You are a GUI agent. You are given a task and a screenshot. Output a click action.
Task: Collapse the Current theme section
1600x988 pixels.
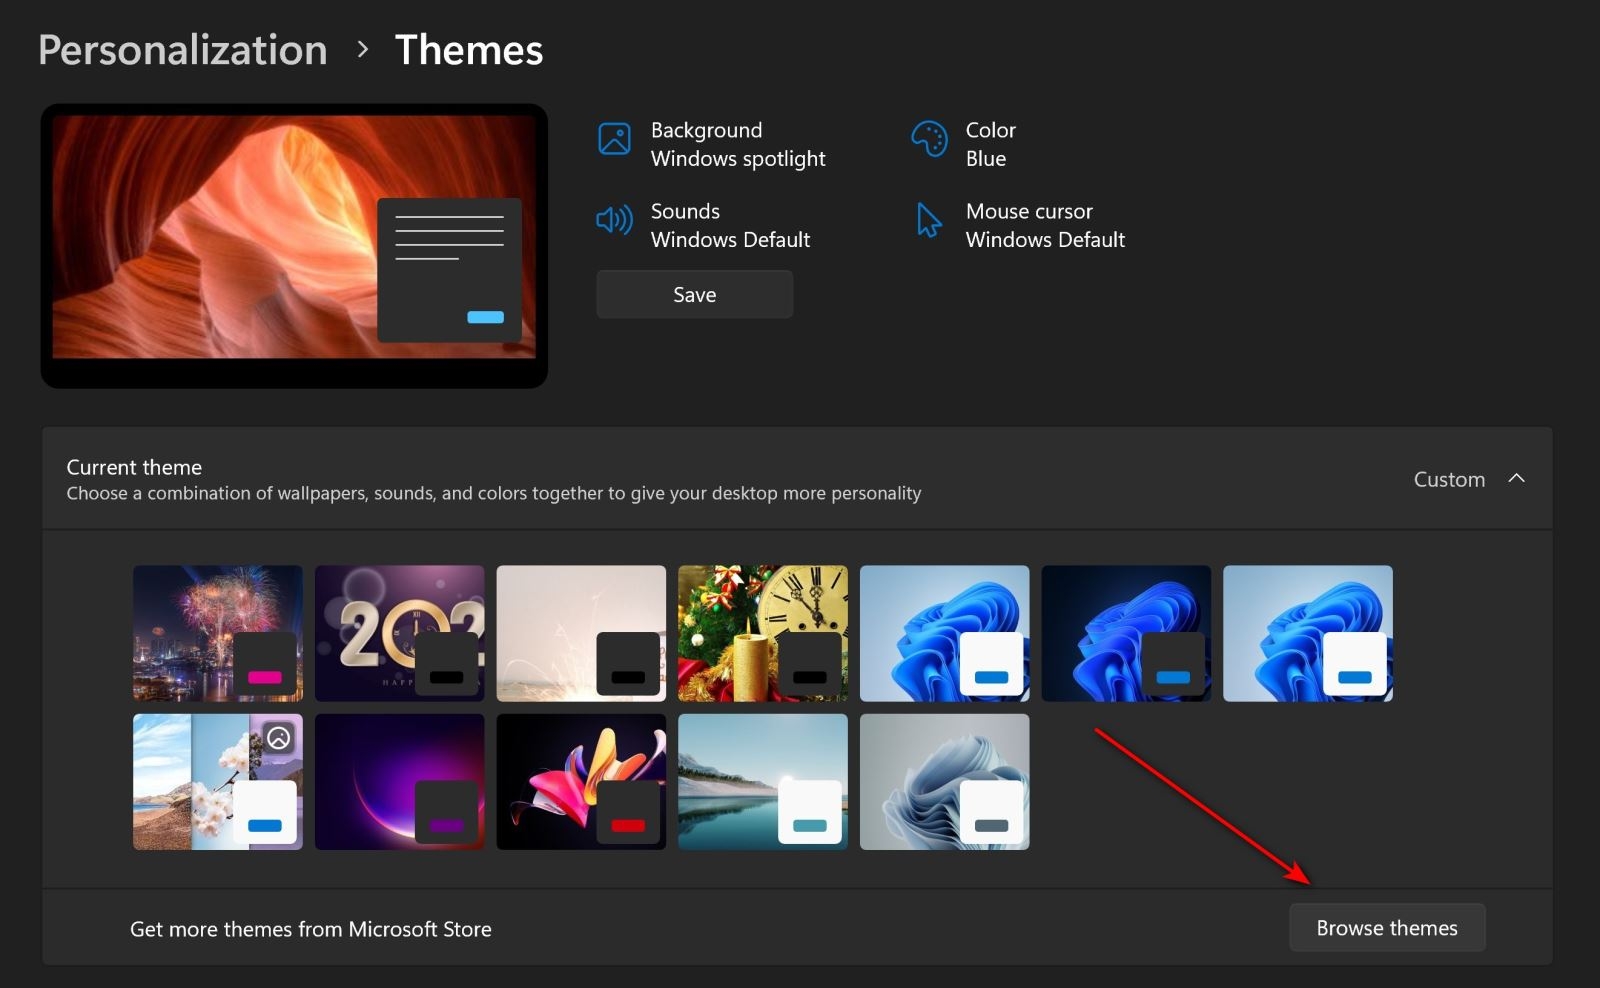[x=1517, y=479]
